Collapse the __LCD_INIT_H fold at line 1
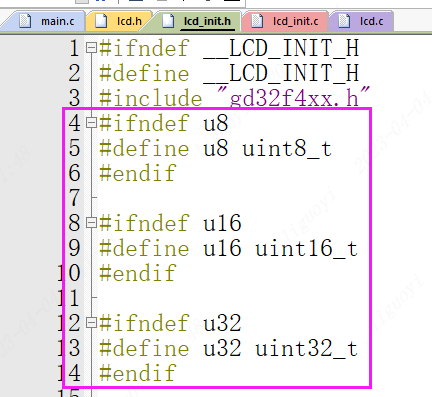 (91, 48)
